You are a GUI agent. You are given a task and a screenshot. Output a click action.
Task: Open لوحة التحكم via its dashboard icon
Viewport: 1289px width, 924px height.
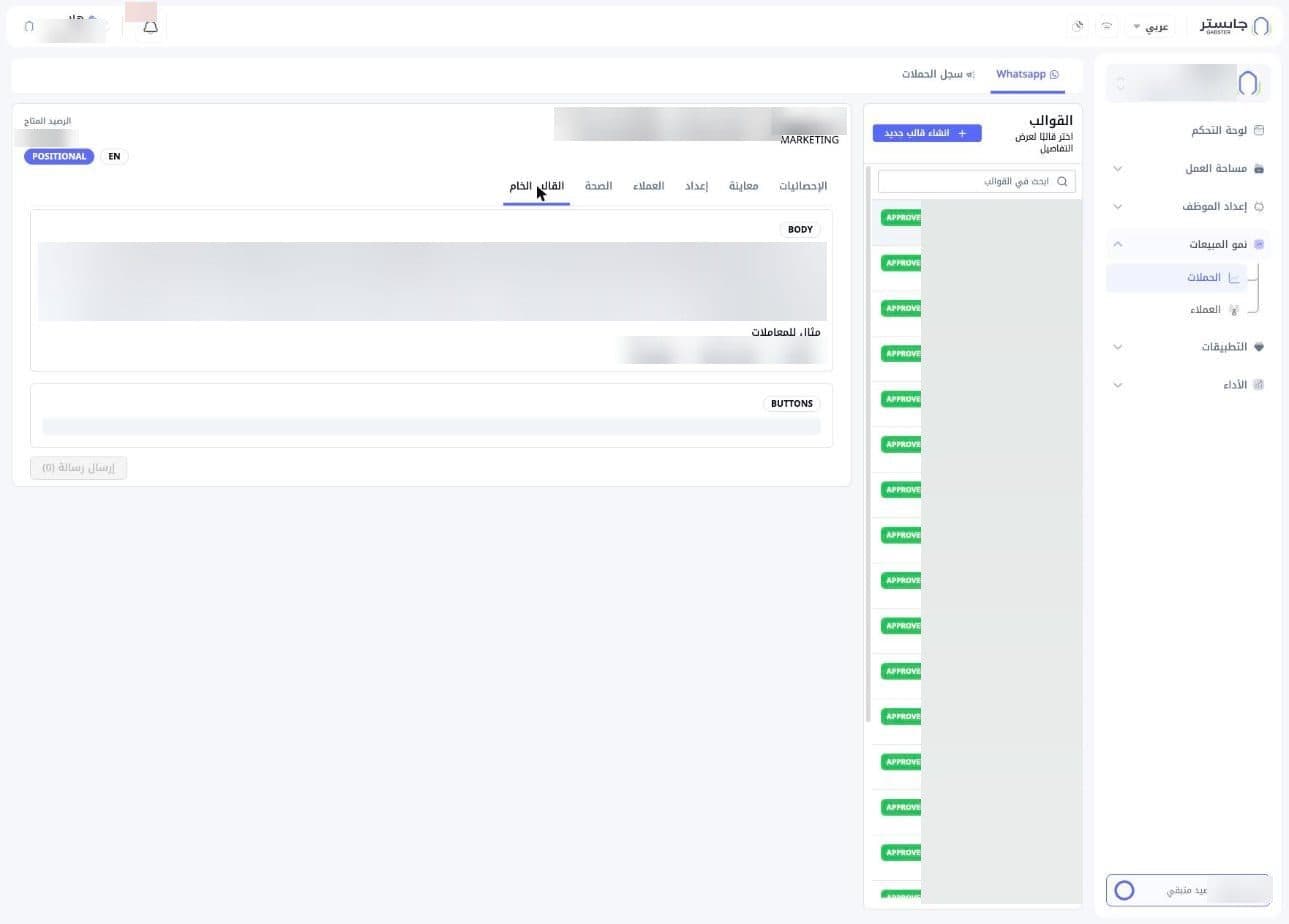click(1259, 131)
